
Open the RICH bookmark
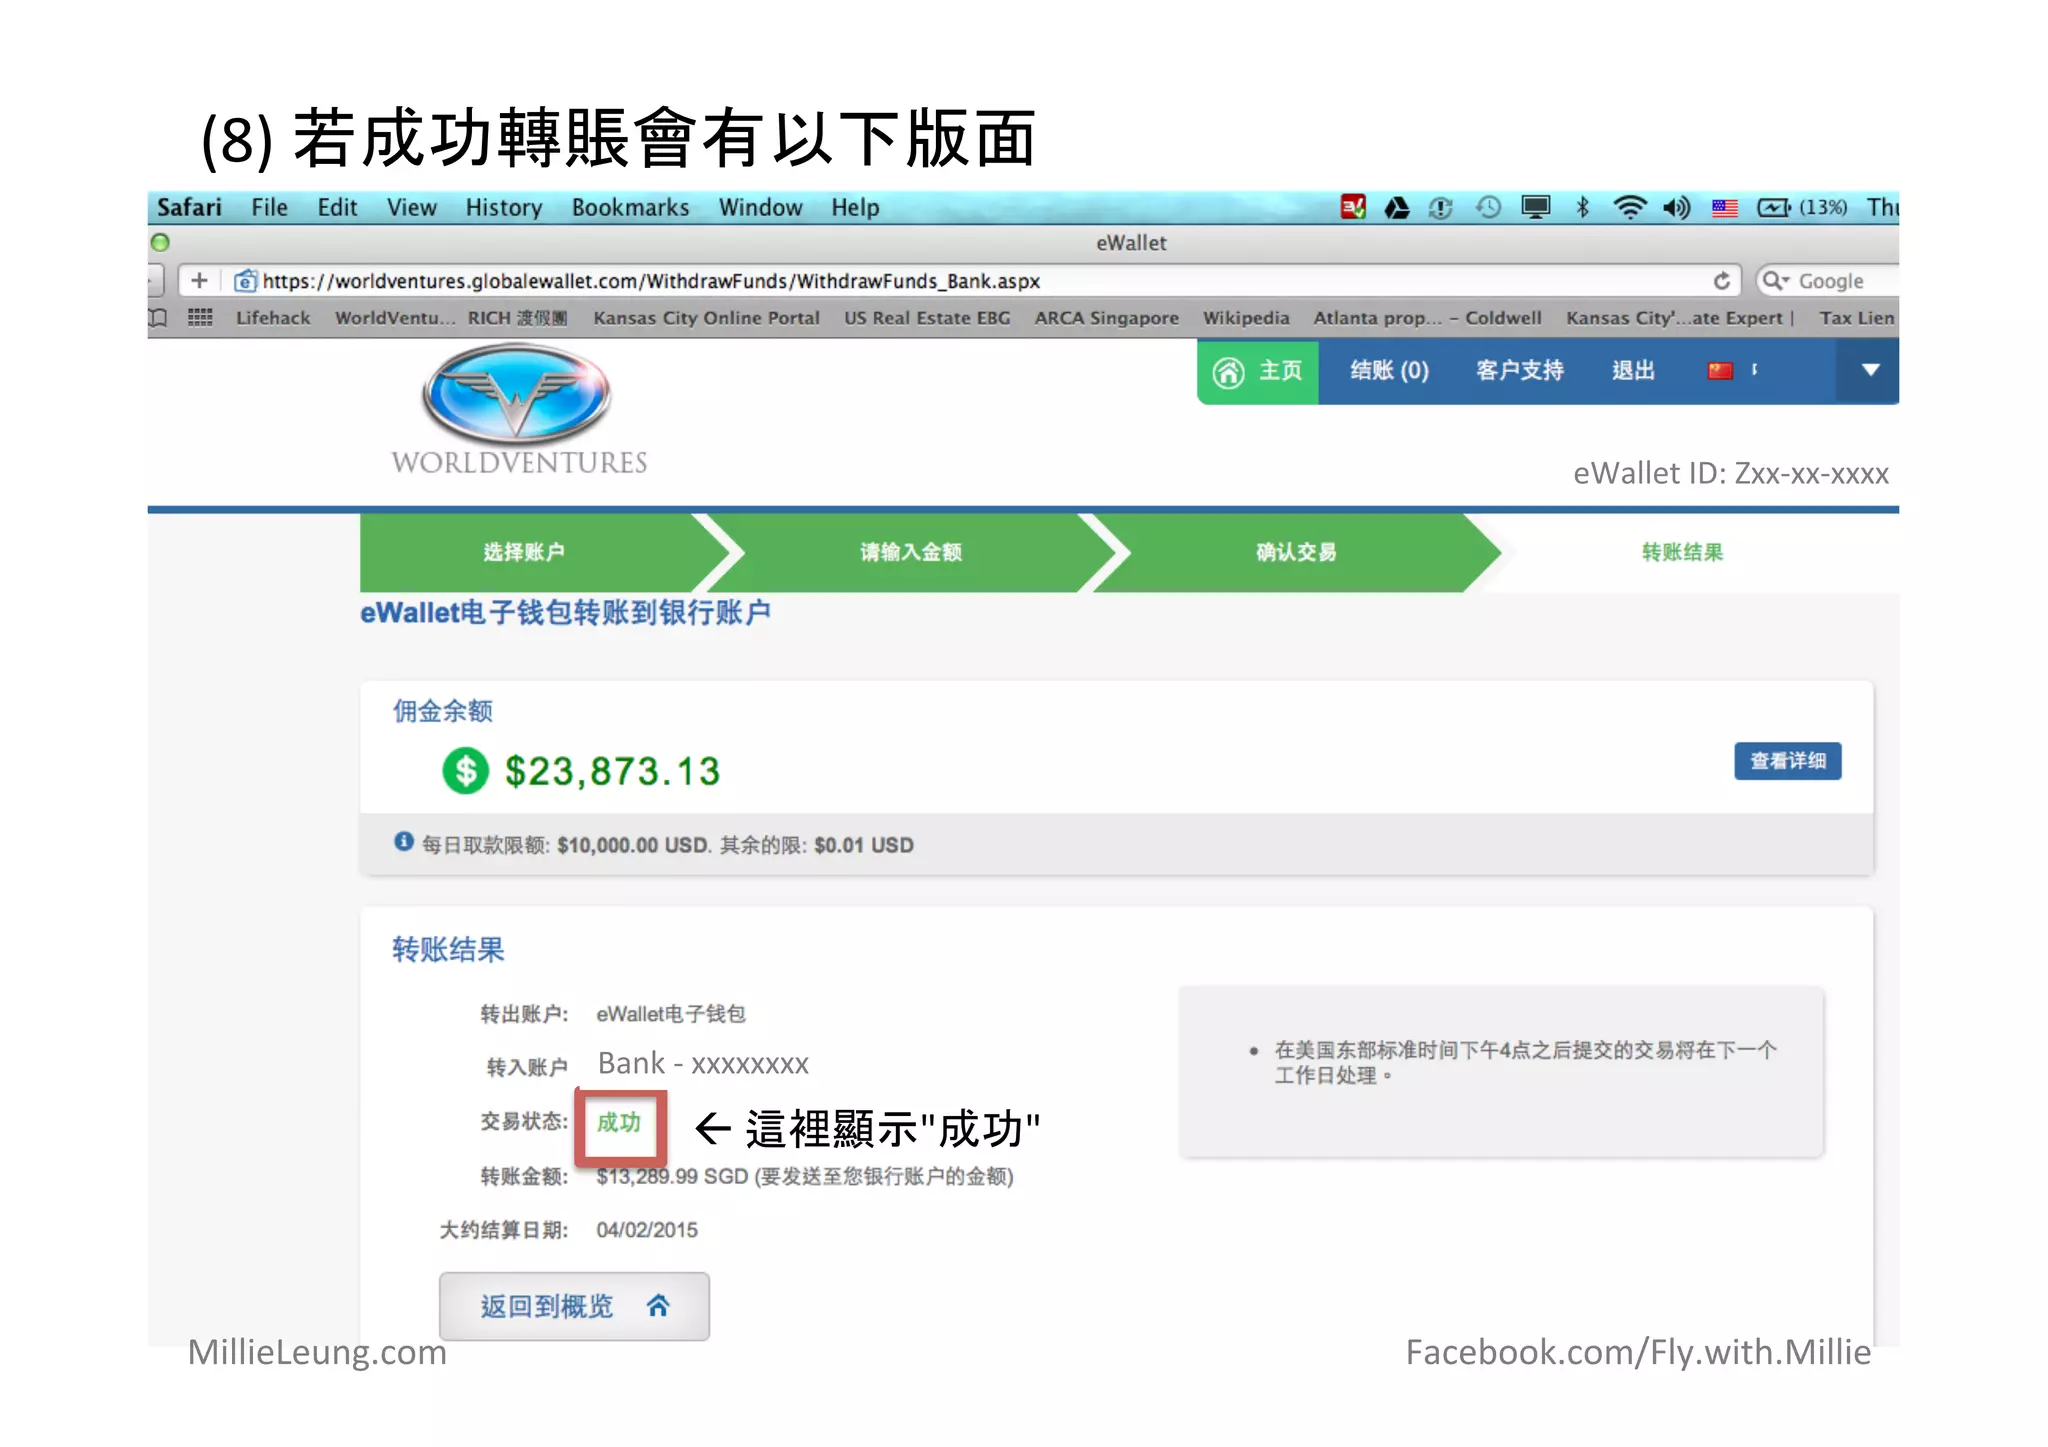[517, 318]
